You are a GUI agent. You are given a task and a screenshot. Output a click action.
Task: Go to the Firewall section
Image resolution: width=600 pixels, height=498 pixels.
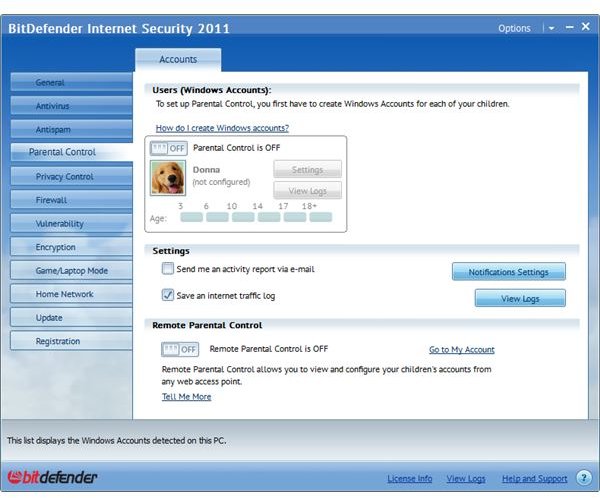coord(72,200)
